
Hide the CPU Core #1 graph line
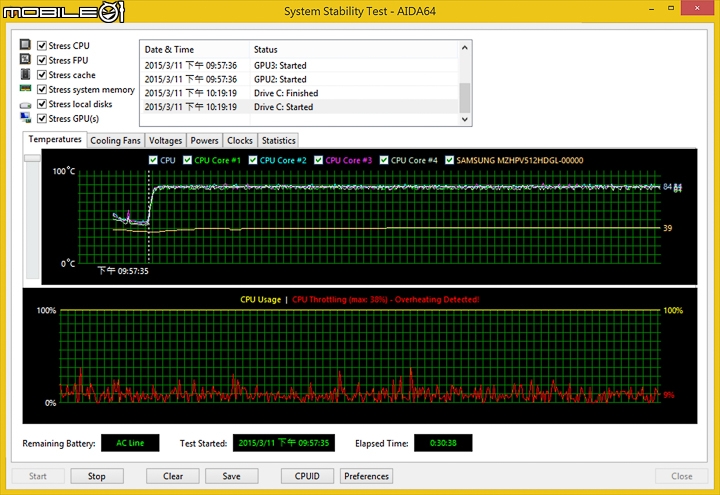point(187,160)
